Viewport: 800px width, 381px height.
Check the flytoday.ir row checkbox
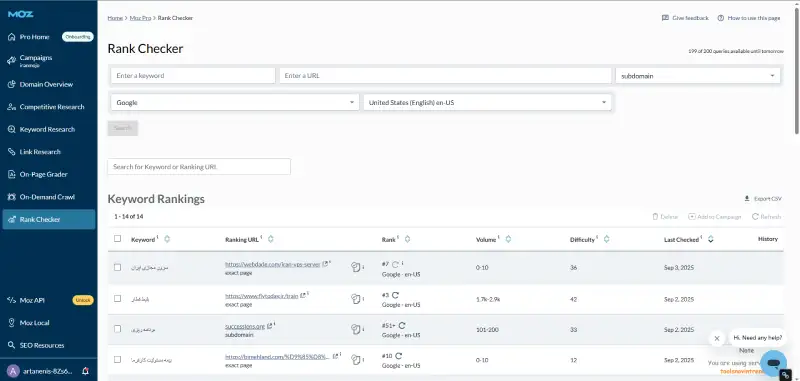118,298
